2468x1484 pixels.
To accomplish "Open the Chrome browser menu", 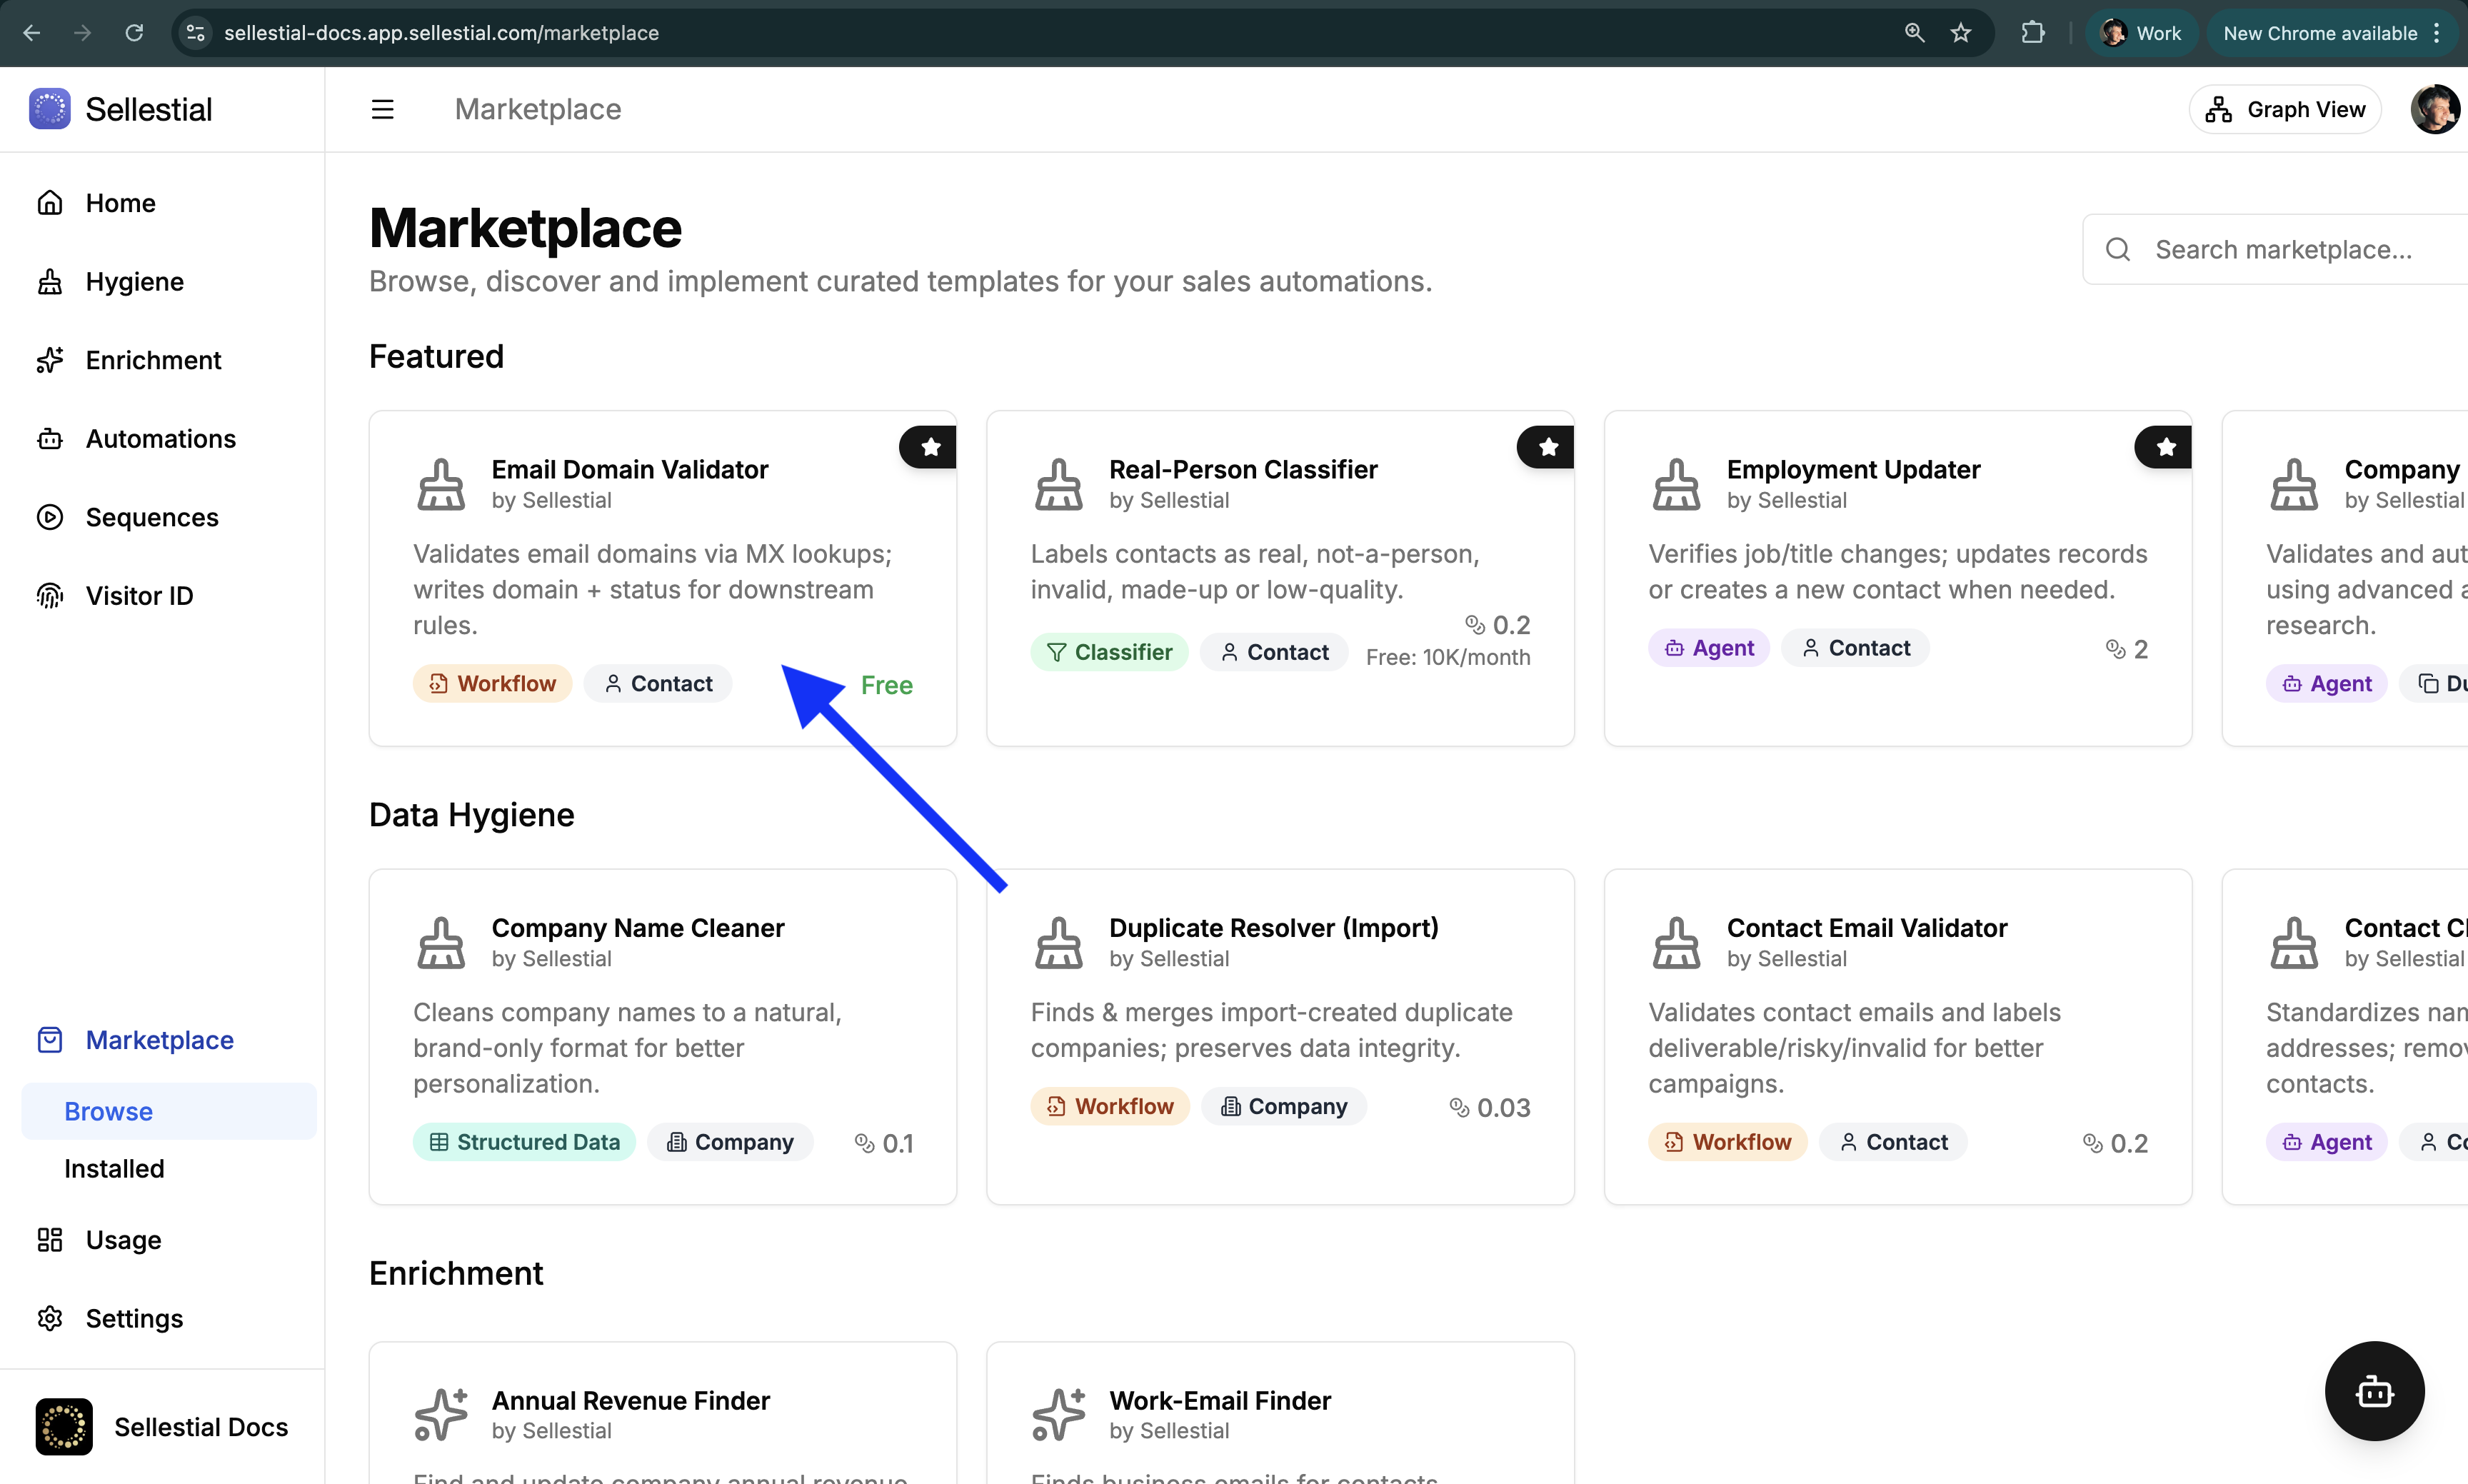I will [2438, 32].
